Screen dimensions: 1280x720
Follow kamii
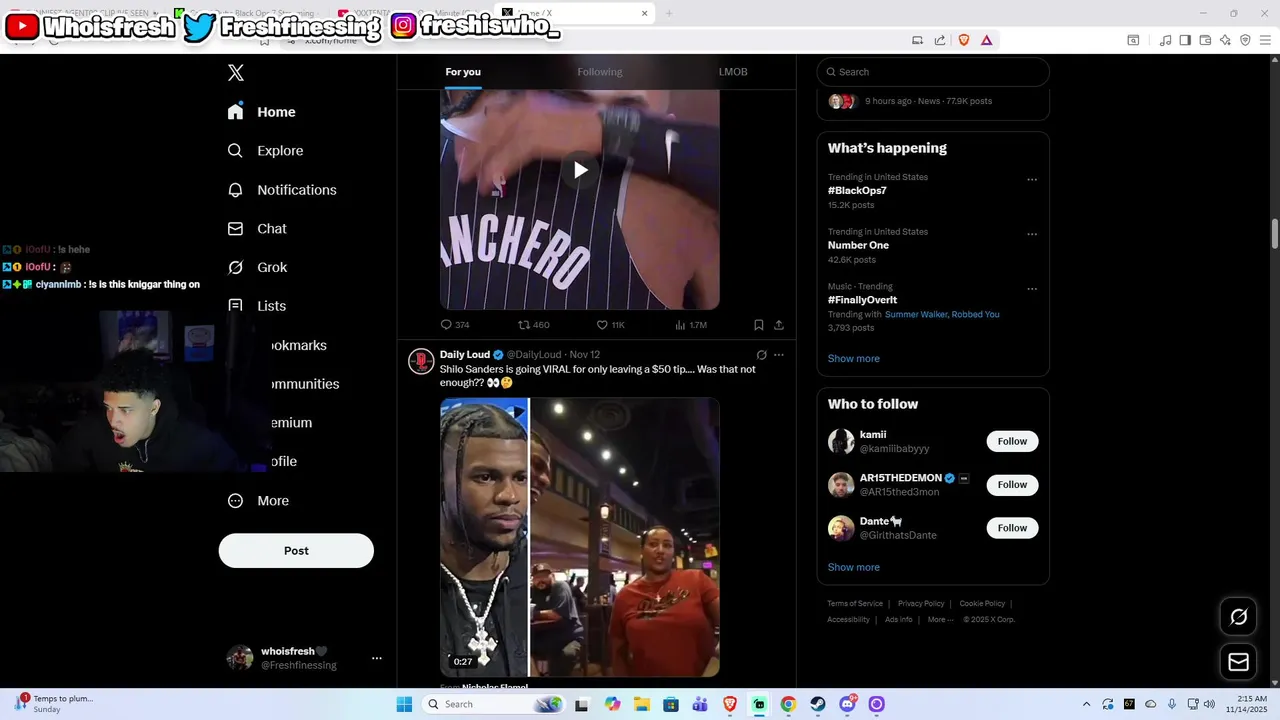(1012, 441)
